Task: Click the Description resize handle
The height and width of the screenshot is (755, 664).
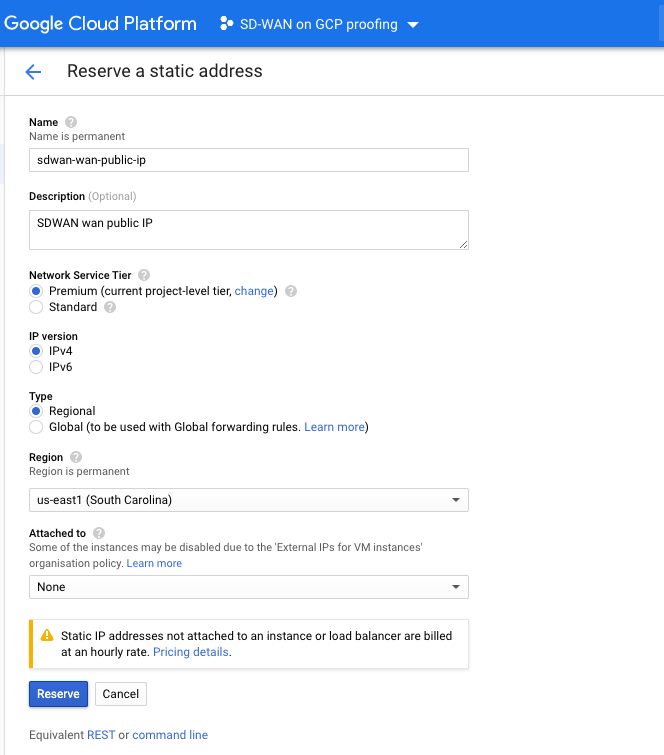Action: [x=463, y=245]
